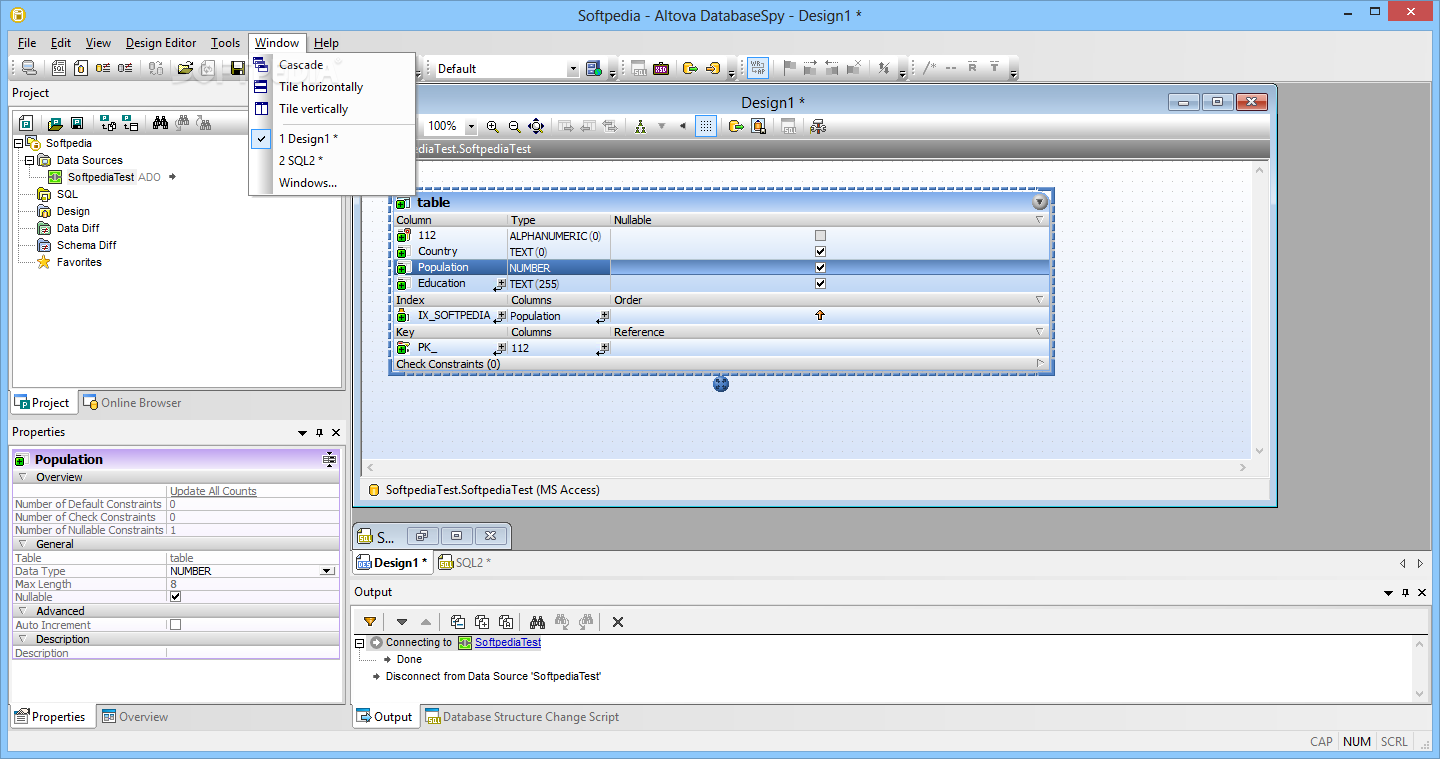Collapse the Softpedia project tree node
Screen dimensions: 1440x759
click(19, 143)
